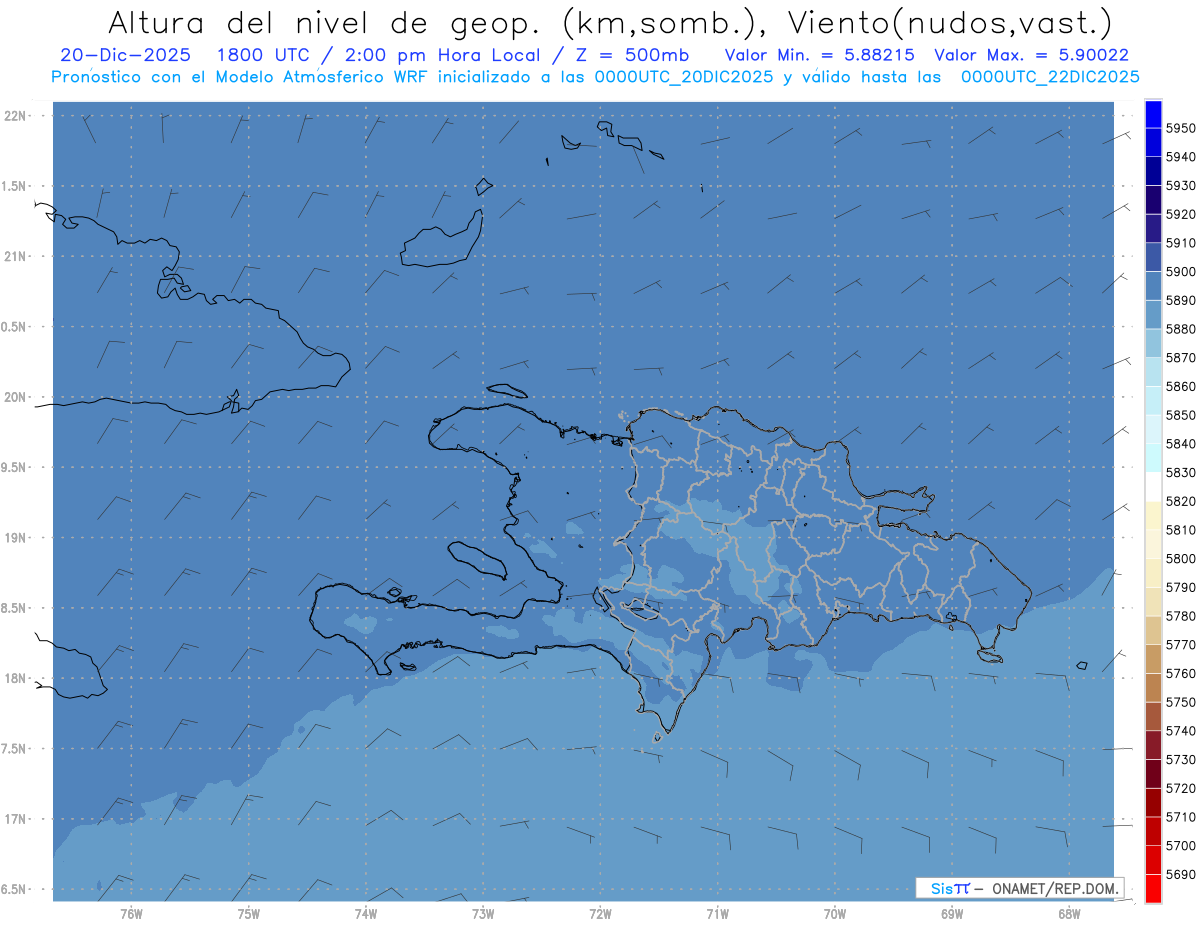Click the colorbar segment between 5880 and 5870
The height and width of the screenshot is (927, 1200).
click(x=1153, y=343)
